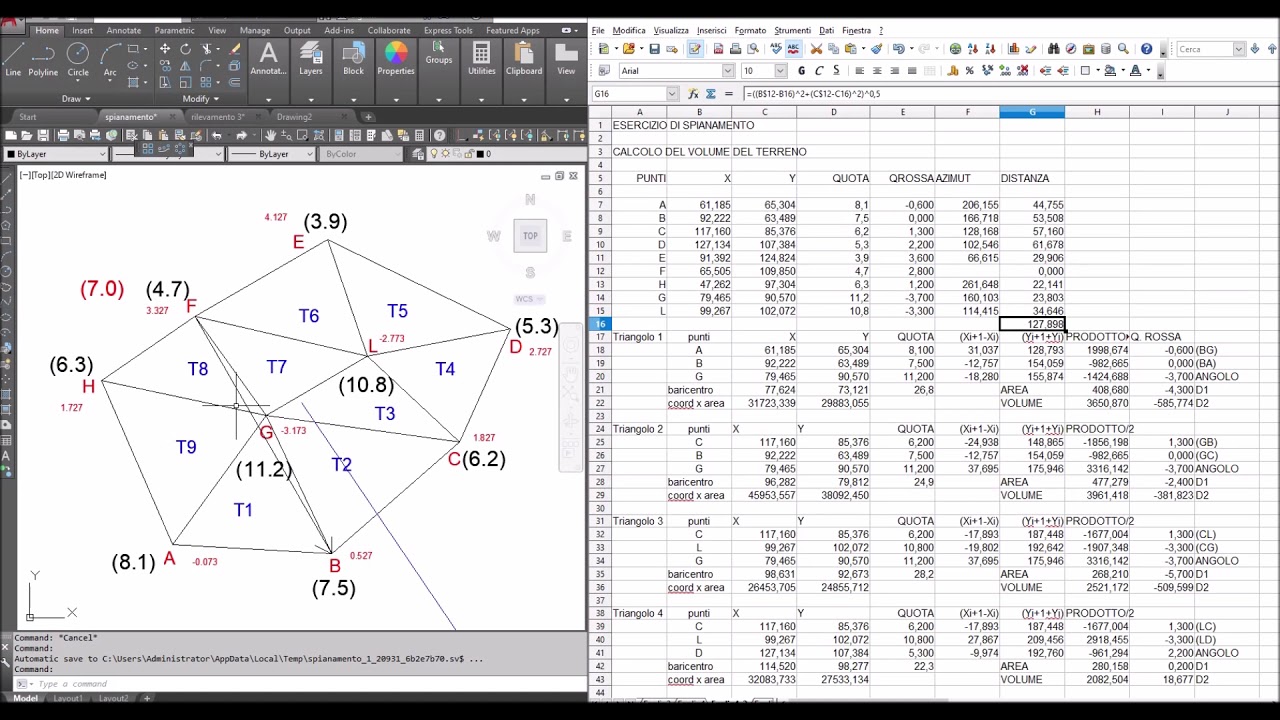The image size is (1280, 720).
Task: Switch to the Insert ribbon tab
Action: [x=82, y=30]
